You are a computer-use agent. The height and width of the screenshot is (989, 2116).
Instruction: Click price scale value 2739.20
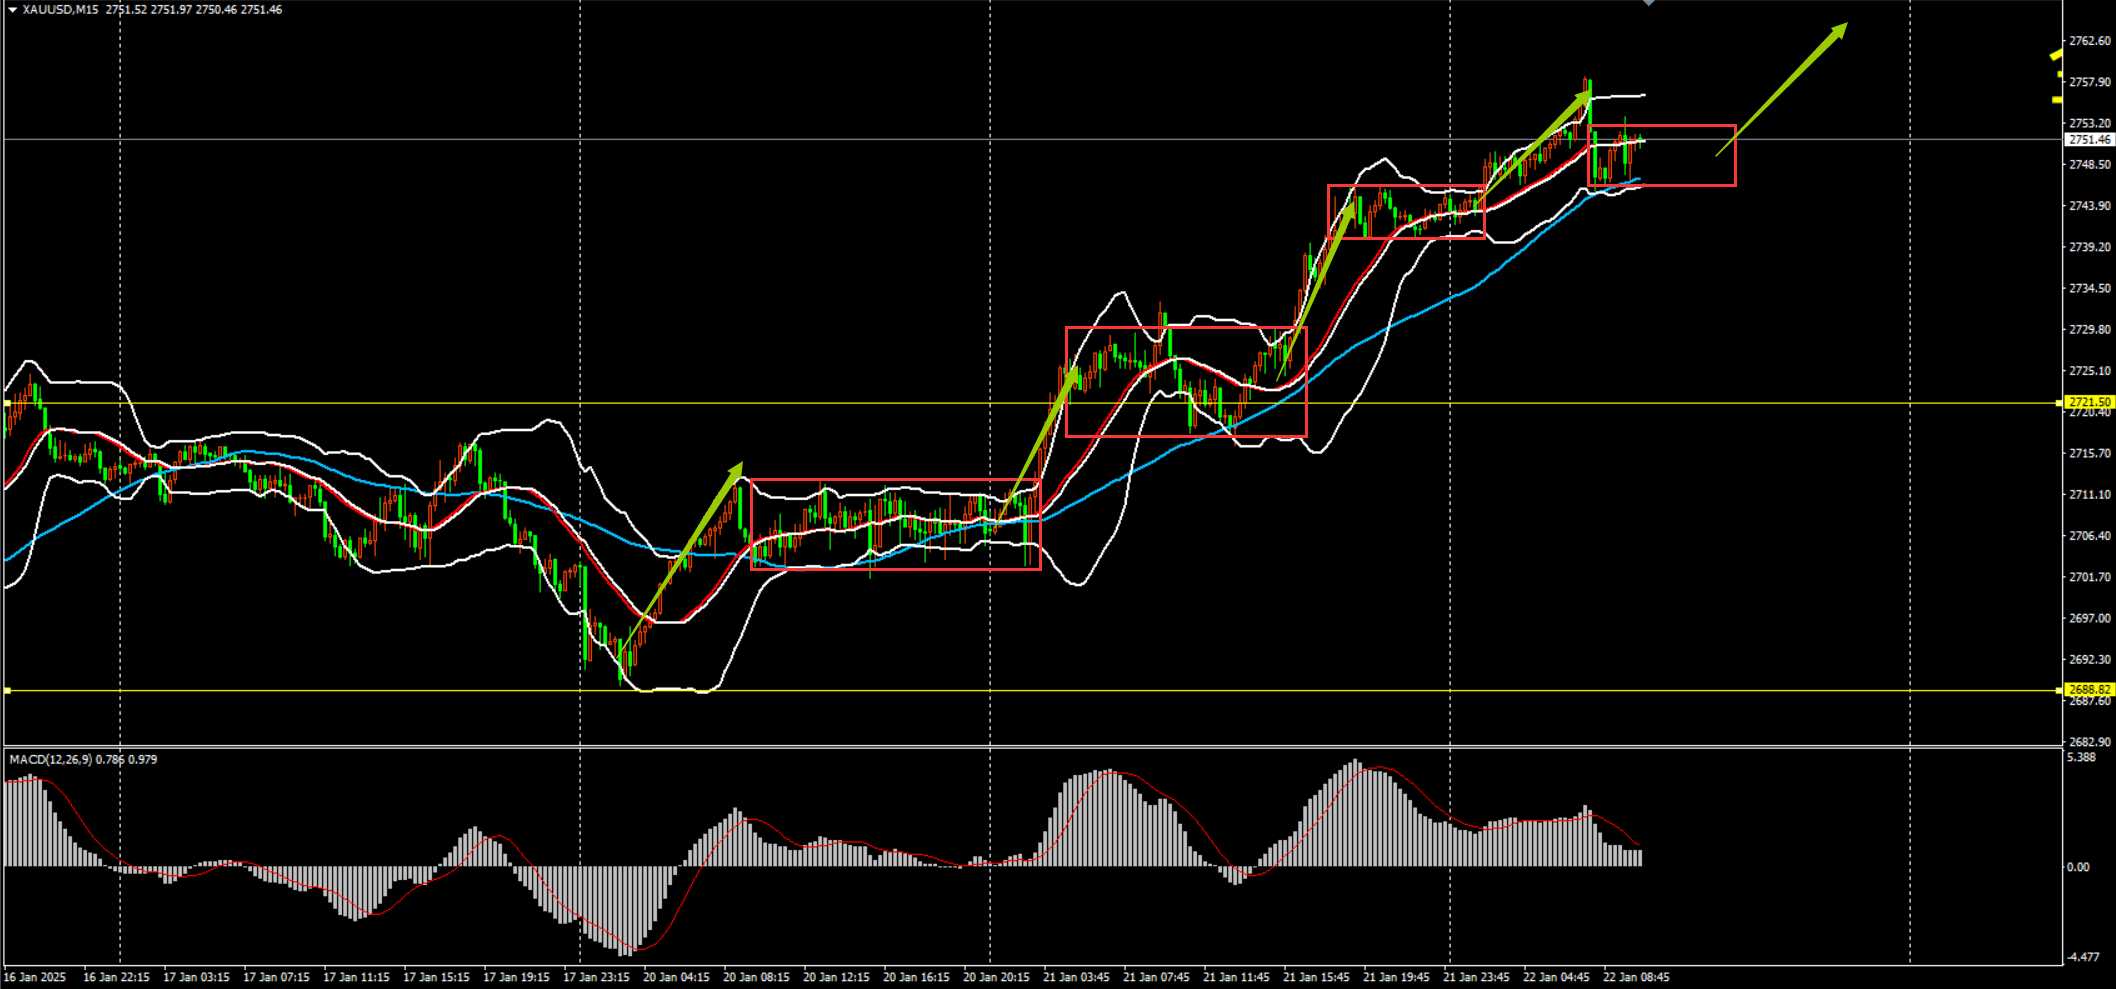tap(2090, 247)
